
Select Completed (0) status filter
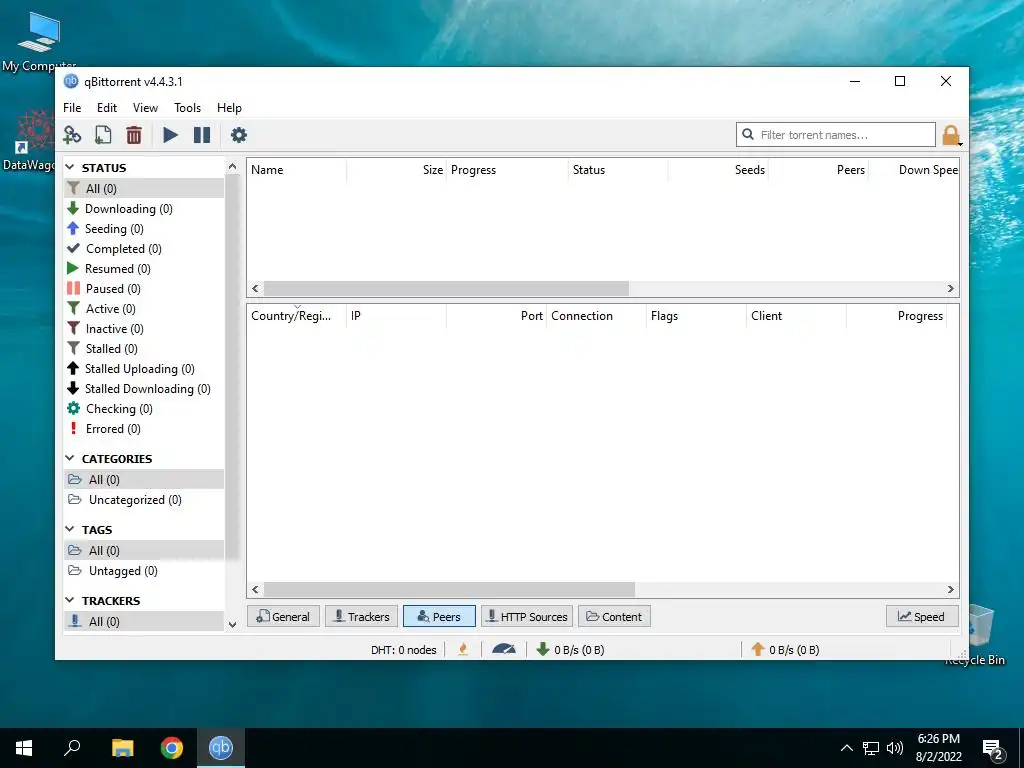(x=144, y=249)
